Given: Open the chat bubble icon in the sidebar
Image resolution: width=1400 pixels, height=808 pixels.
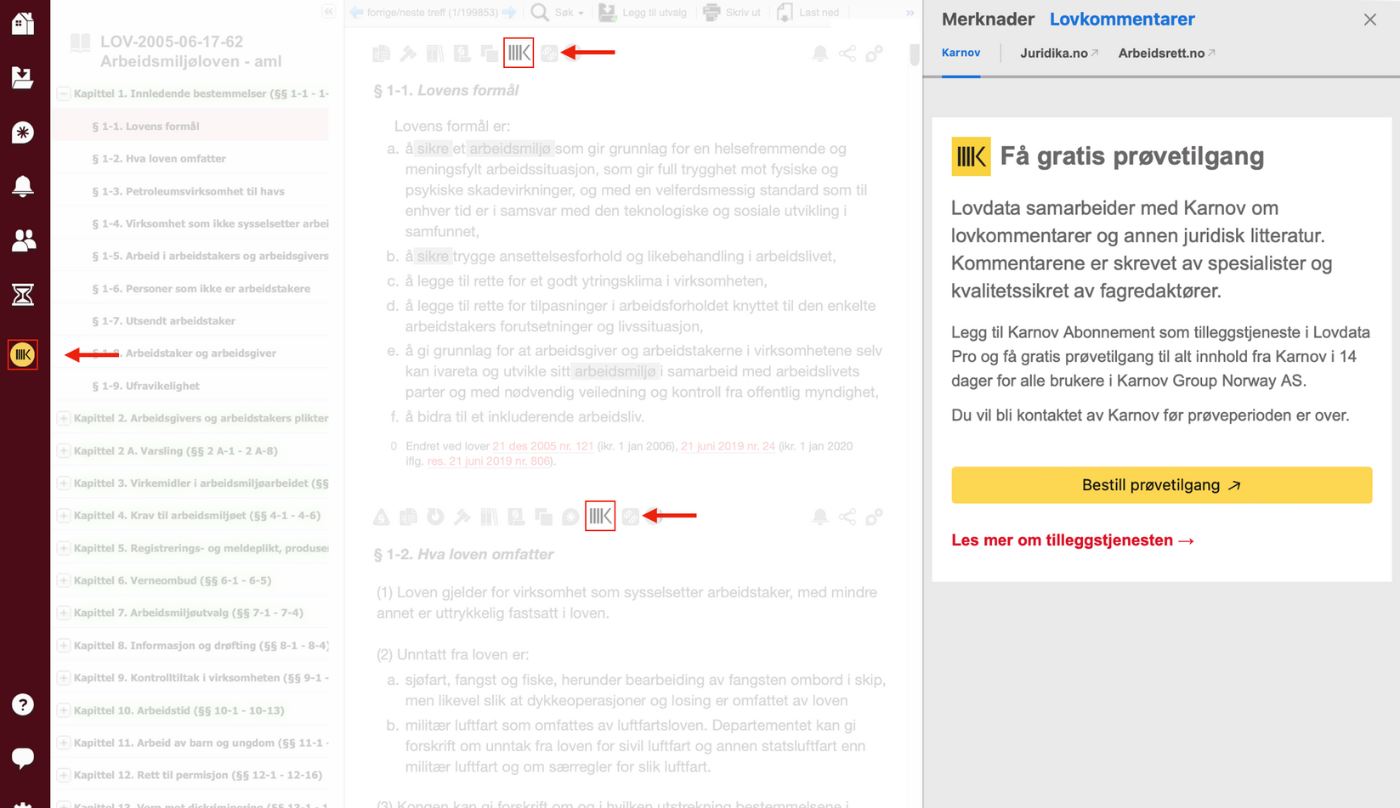Looking at the screenshot, I should tap(23, 758).
